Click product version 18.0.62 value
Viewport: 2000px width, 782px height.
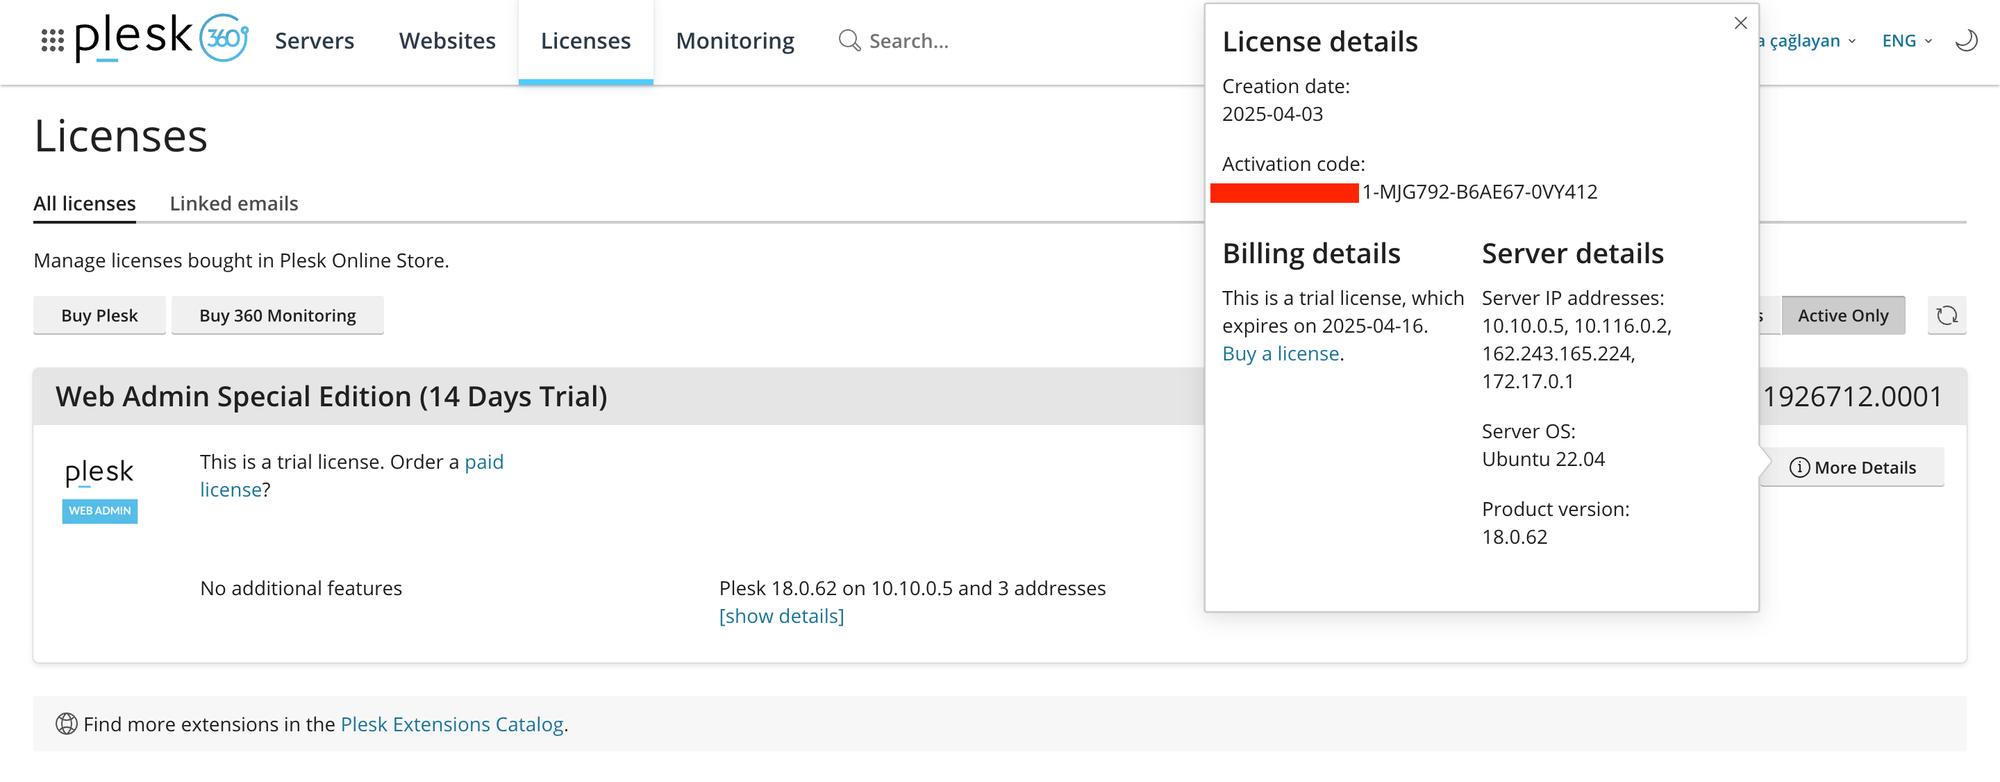pos(1514,537)
